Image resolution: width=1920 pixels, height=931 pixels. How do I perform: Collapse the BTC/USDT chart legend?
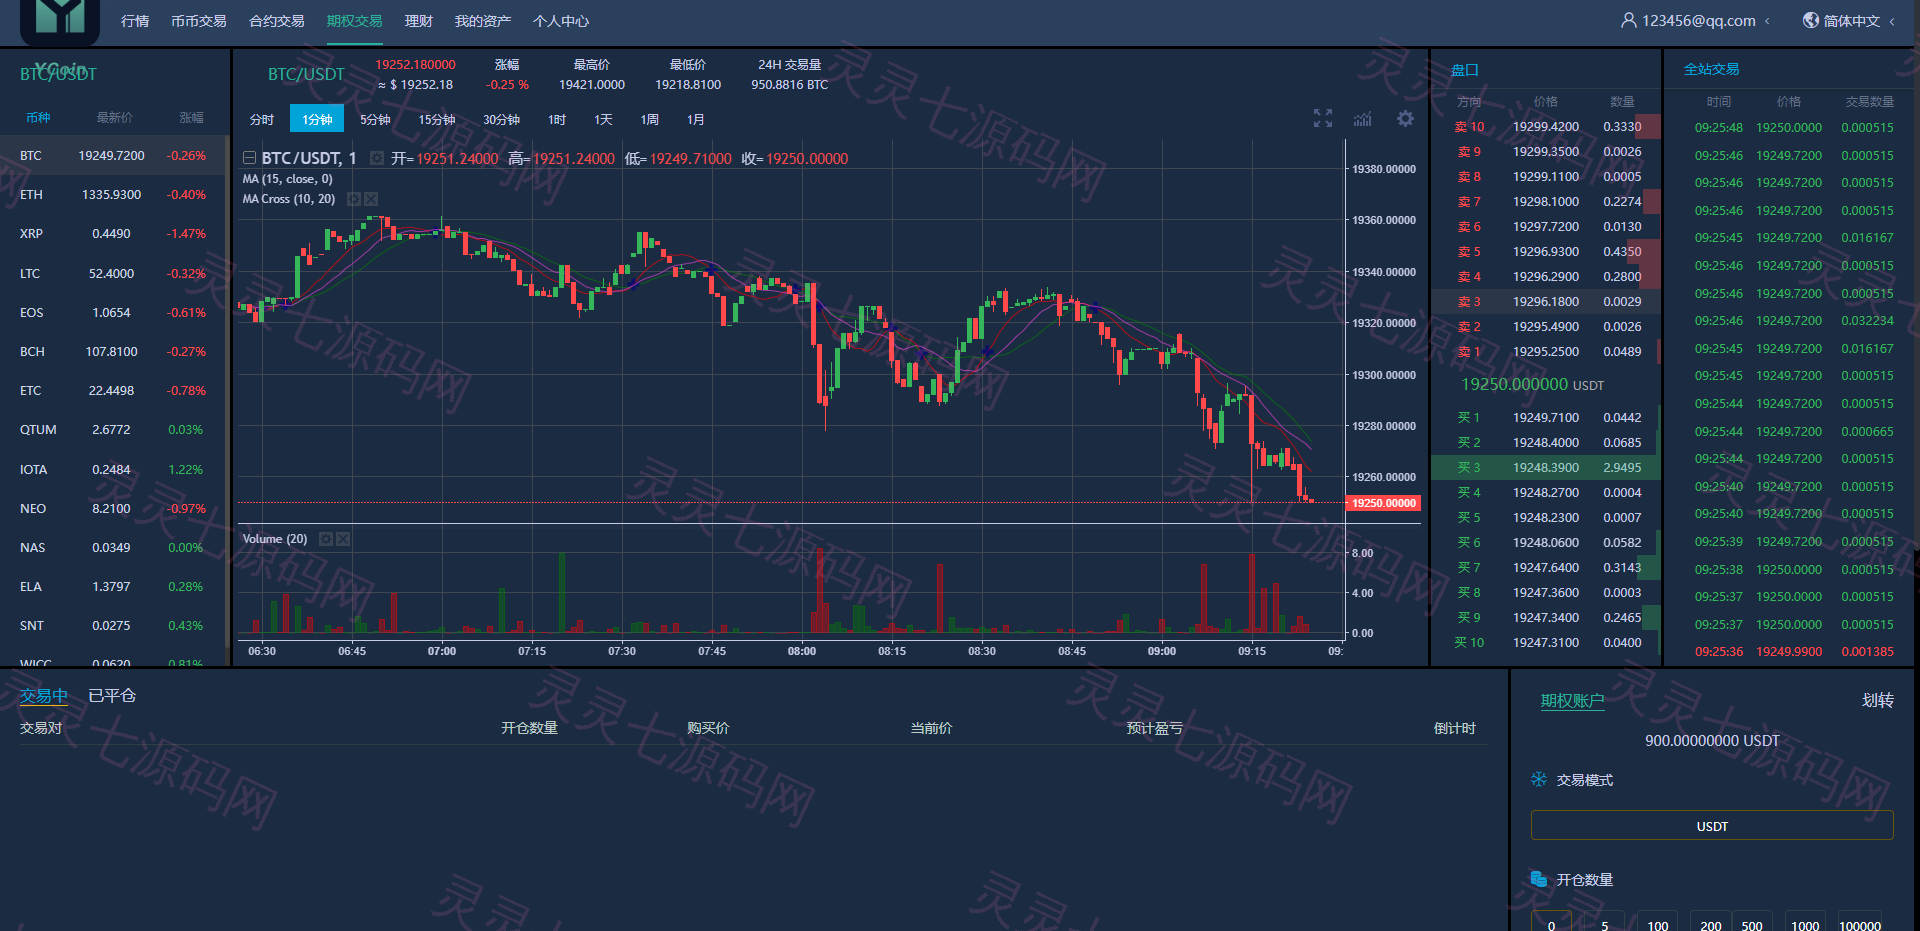[x=249, y=158]
